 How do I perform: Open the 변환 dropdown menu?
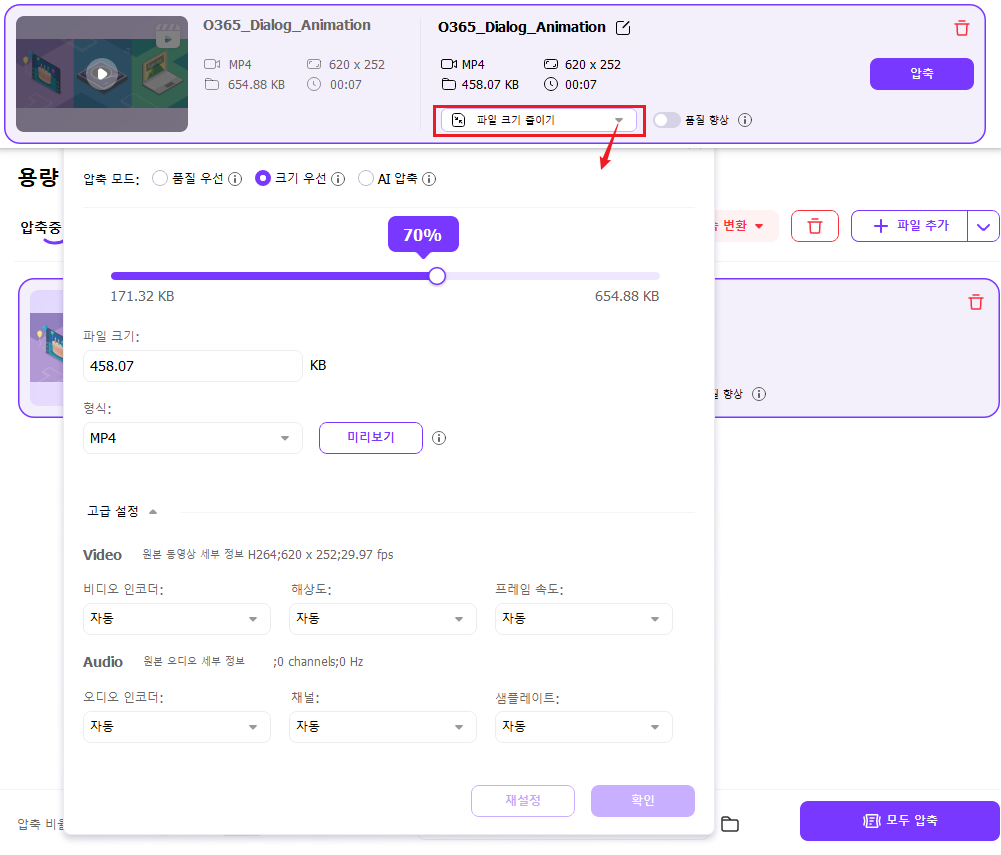coord(748,226)
